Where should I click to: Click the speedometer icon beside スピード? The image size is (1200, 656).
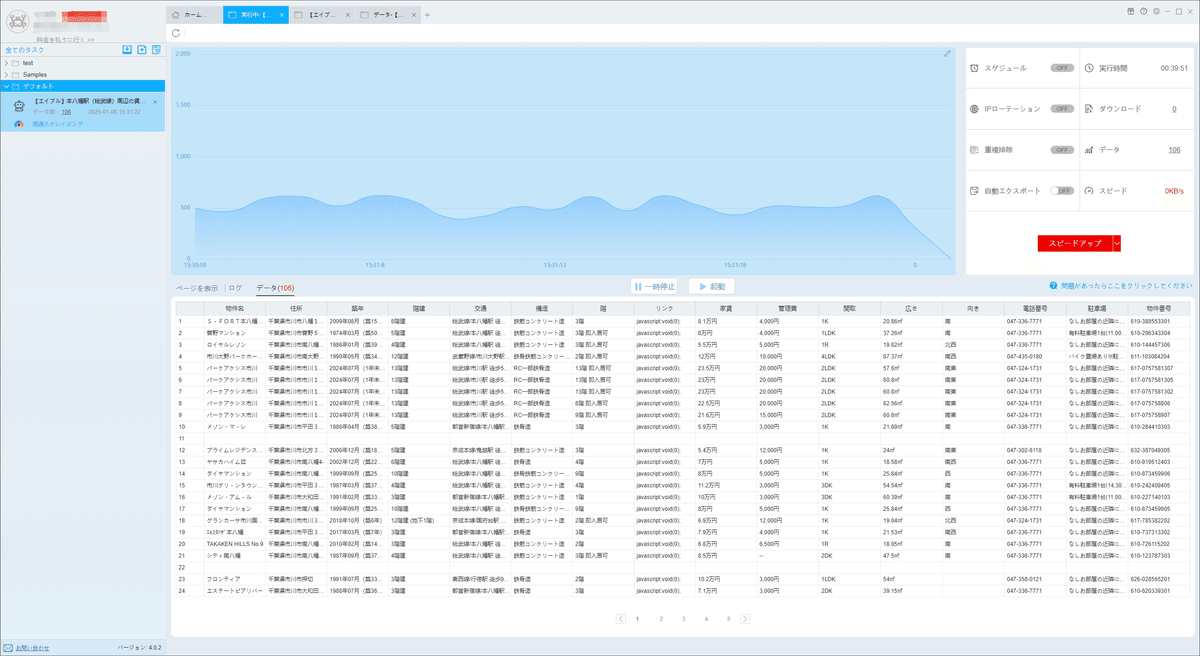point(1089,190)
